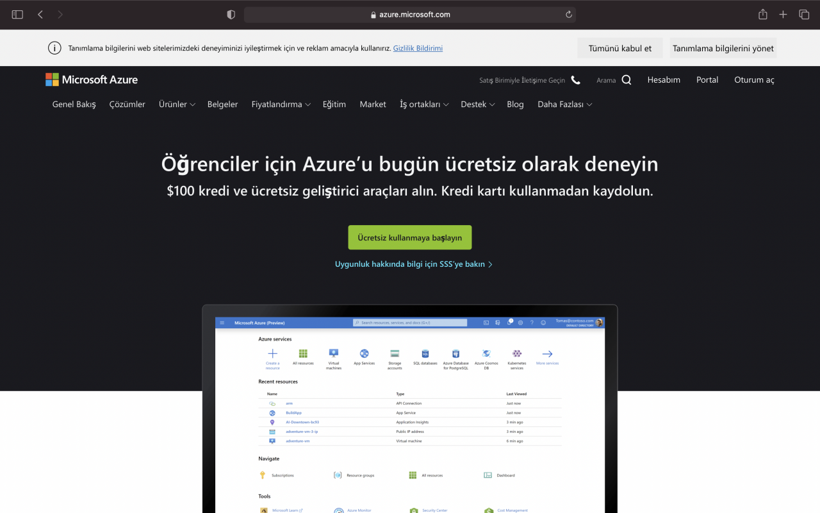Click the Azure Database for PostgreSQL icon
Screen dimensions: 820x513
455,354
